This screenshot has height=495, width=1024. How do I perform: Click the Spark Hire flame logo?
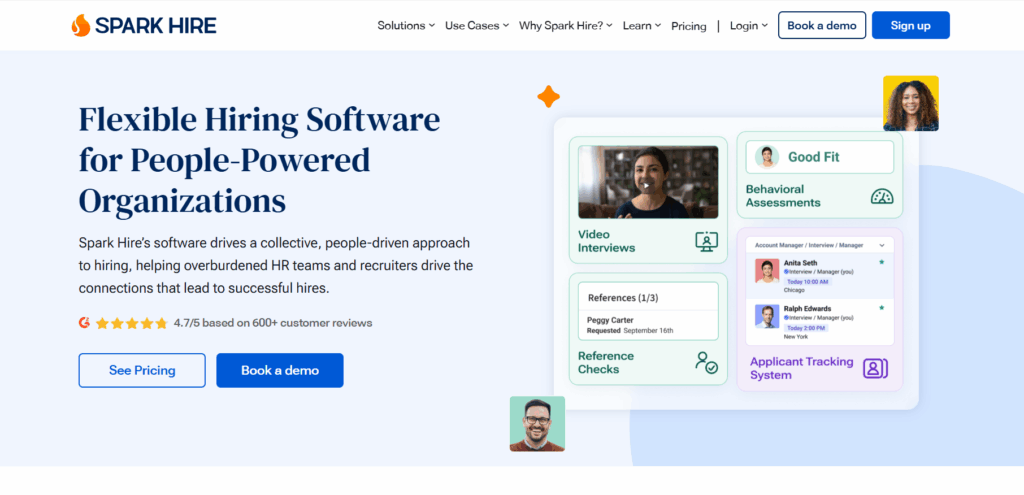(81, 25)
